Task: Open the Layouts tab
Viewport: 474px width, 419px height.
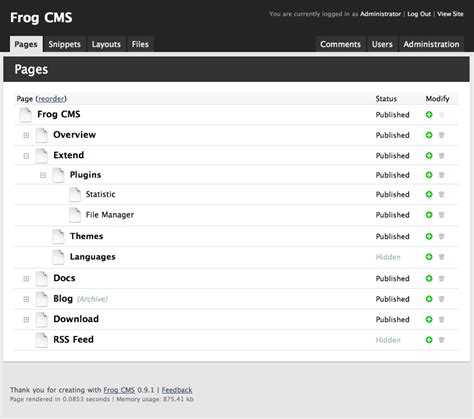Action: (106, 44)
